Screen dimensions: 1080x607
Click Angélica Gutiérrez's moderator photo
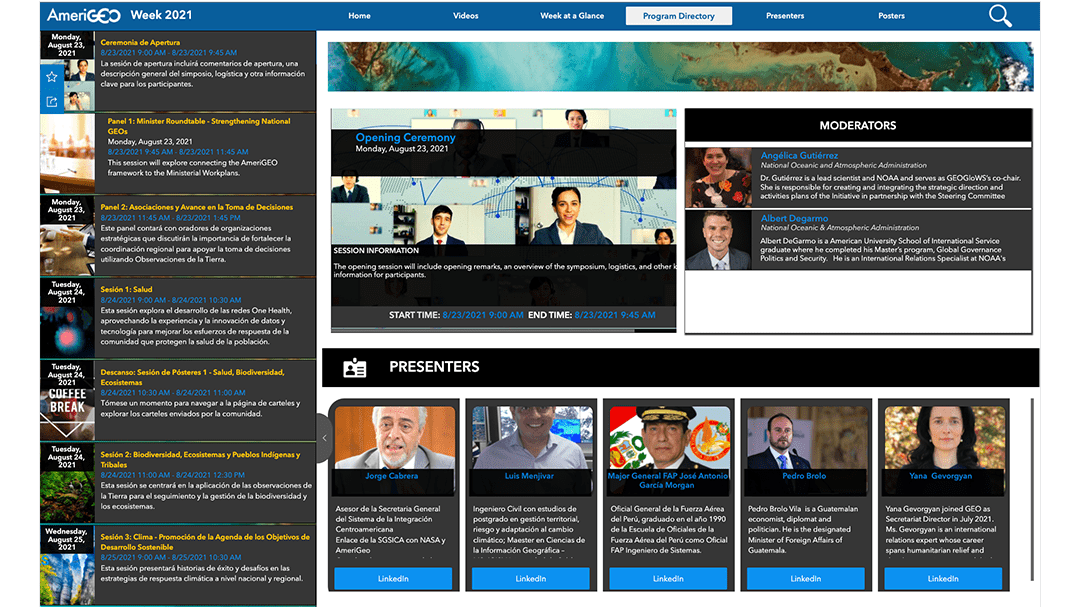click(x=718, y=178)
